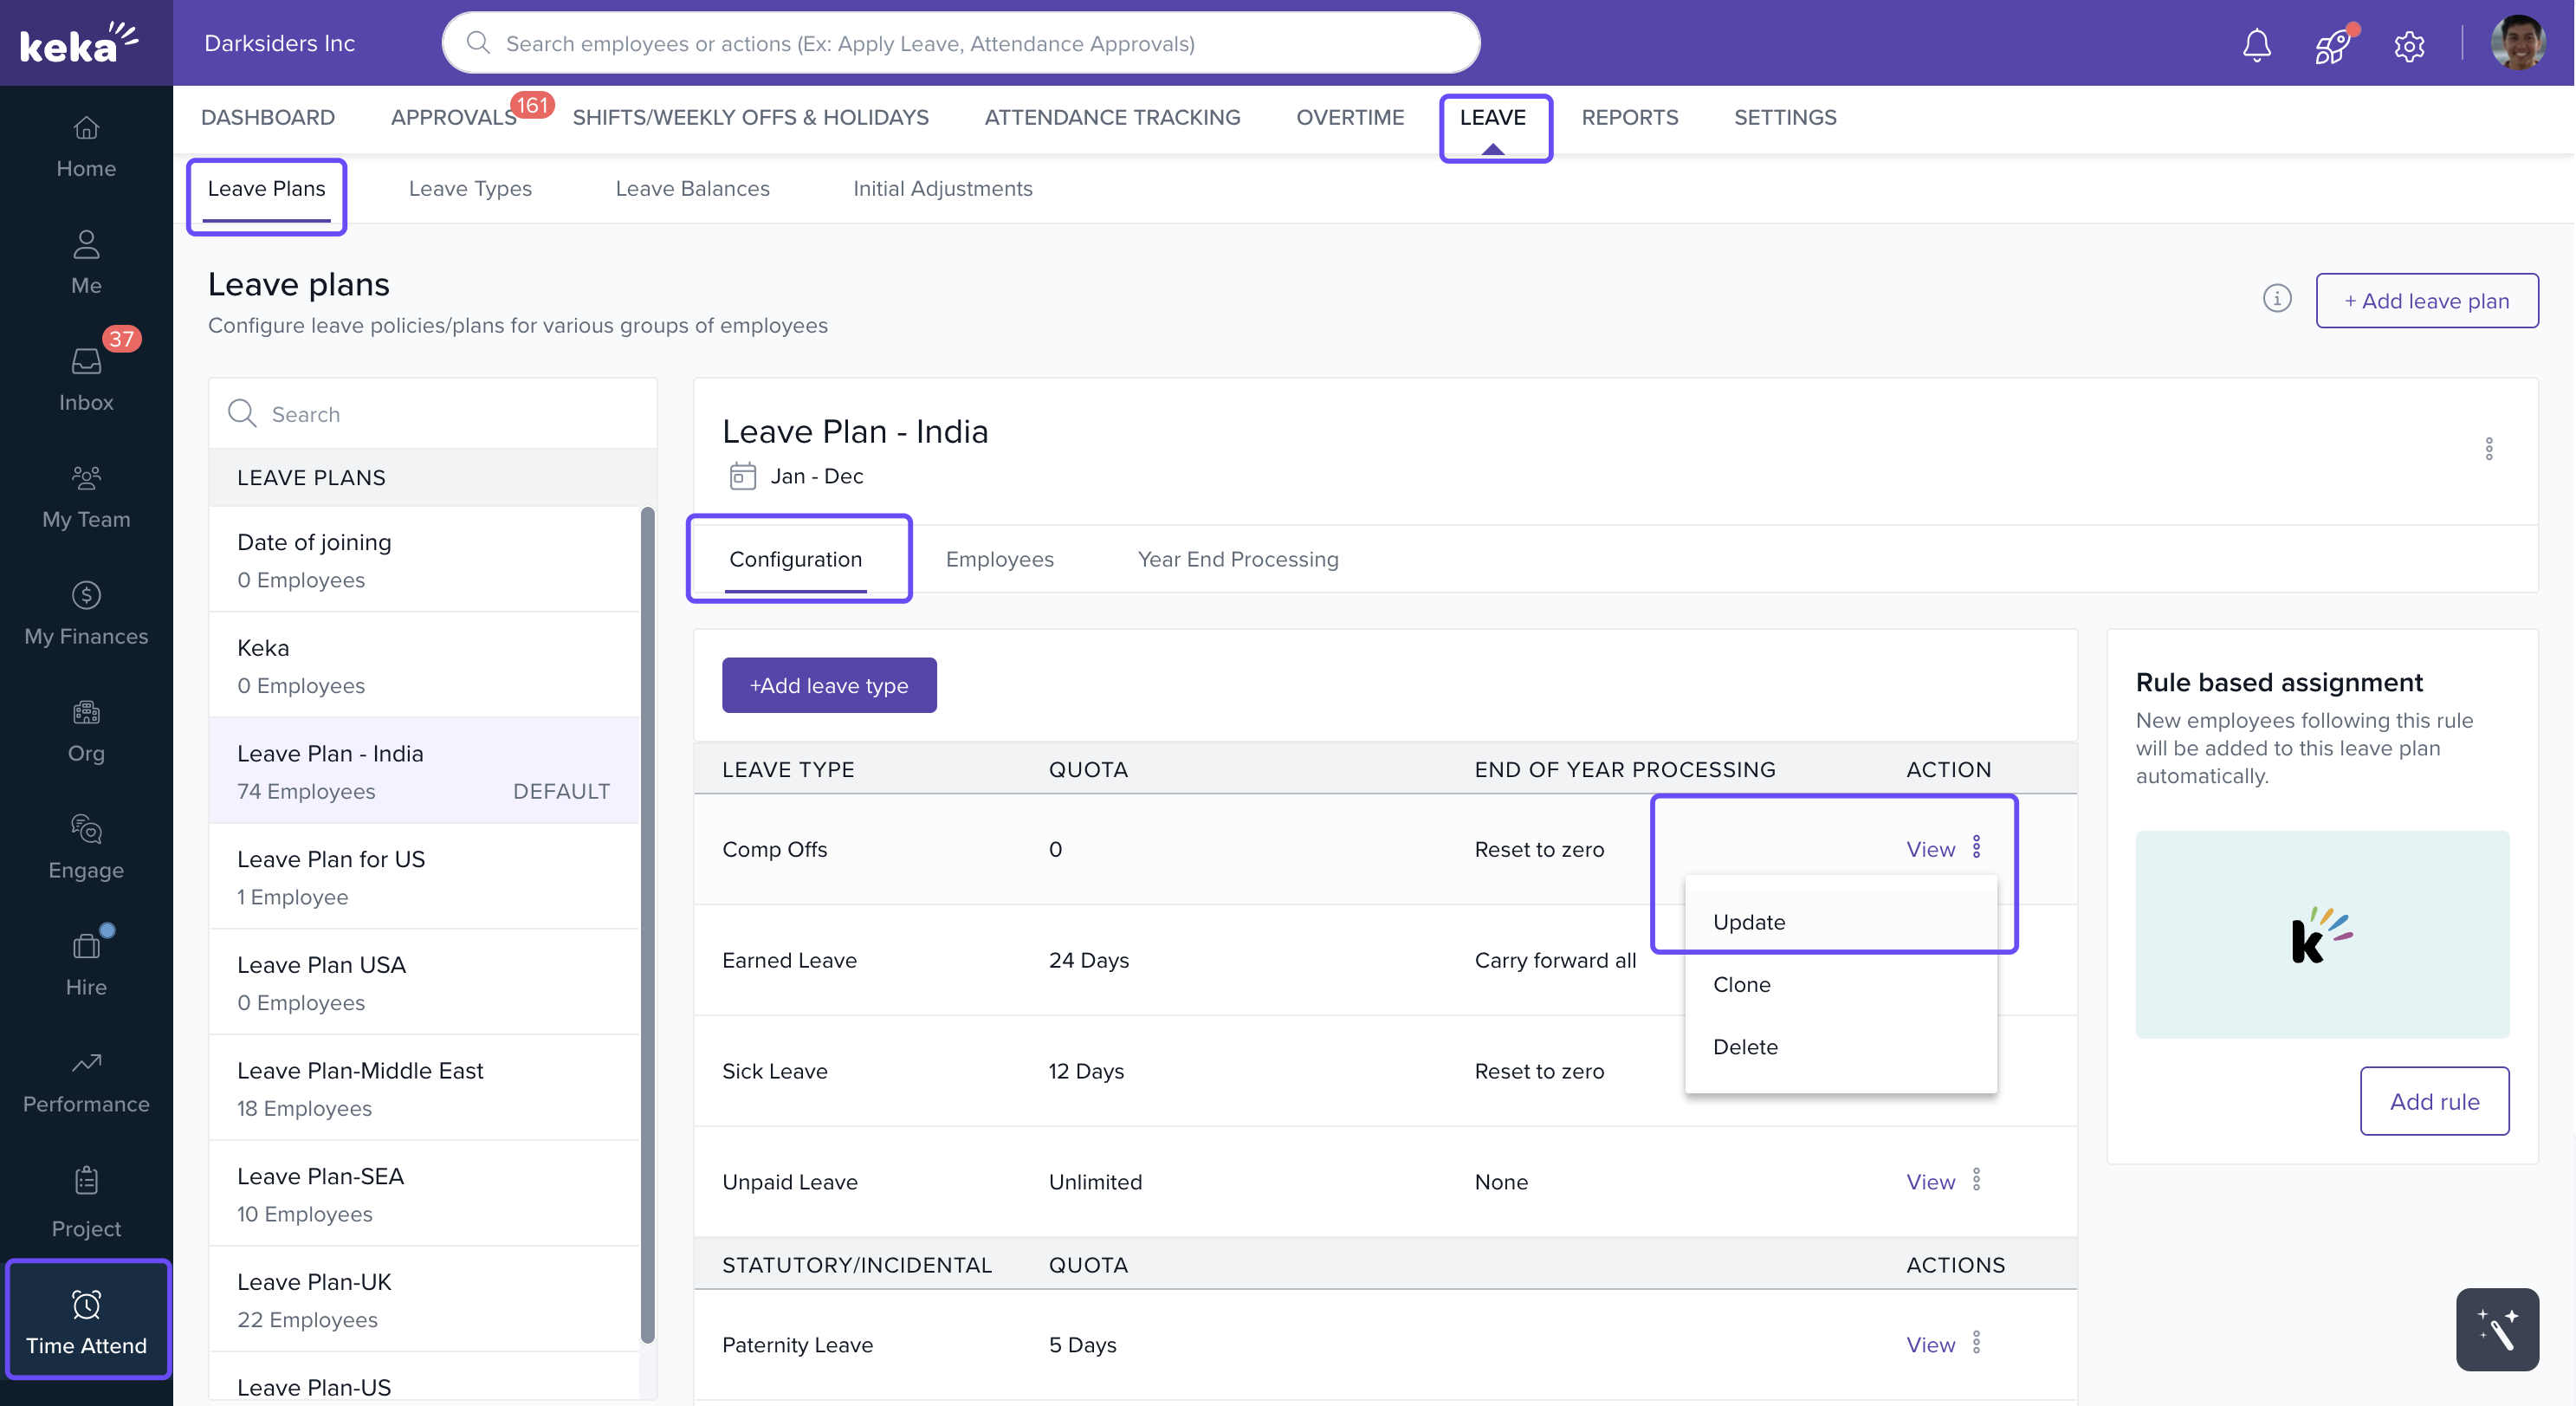Open the notifications bell icon

click(2256, 45)
